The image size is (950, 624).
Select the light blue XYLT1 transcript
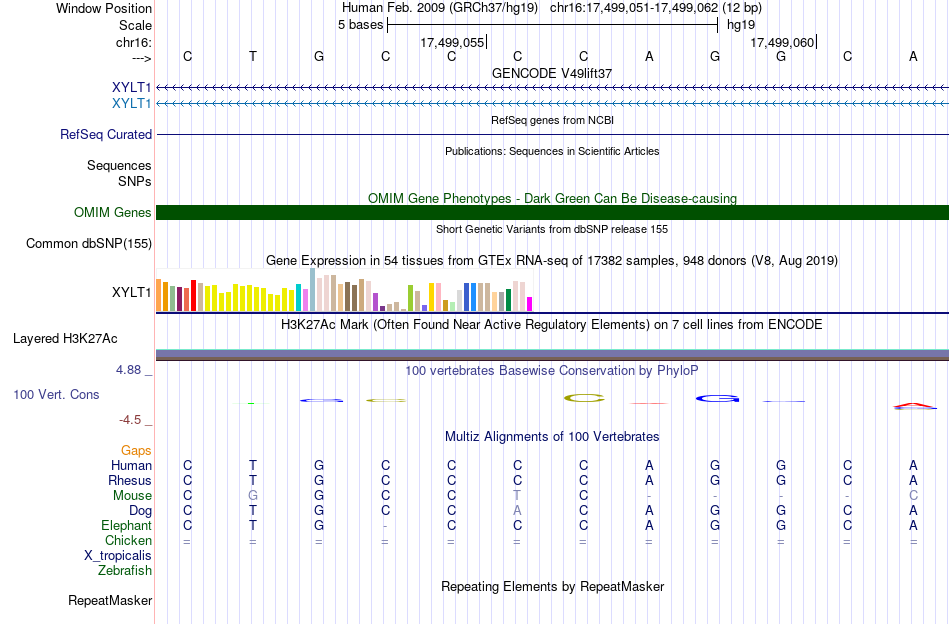tap(553, 104)
